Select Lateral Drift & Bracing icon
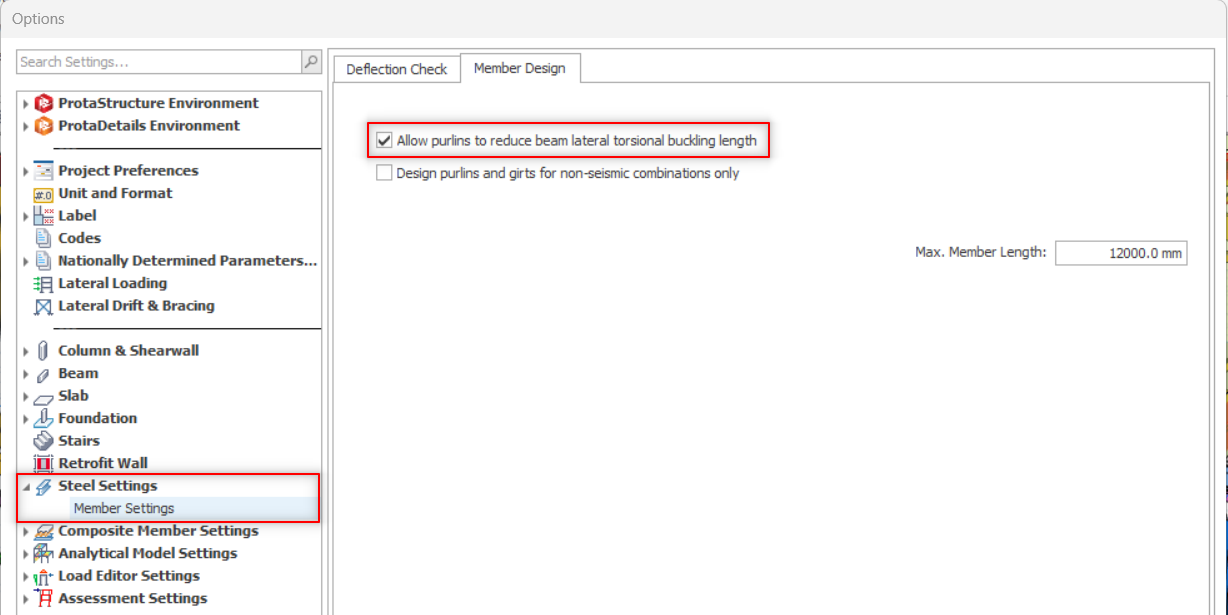Image resolution: width=1228 pixels, height=615 pixels. coord(43,307)
